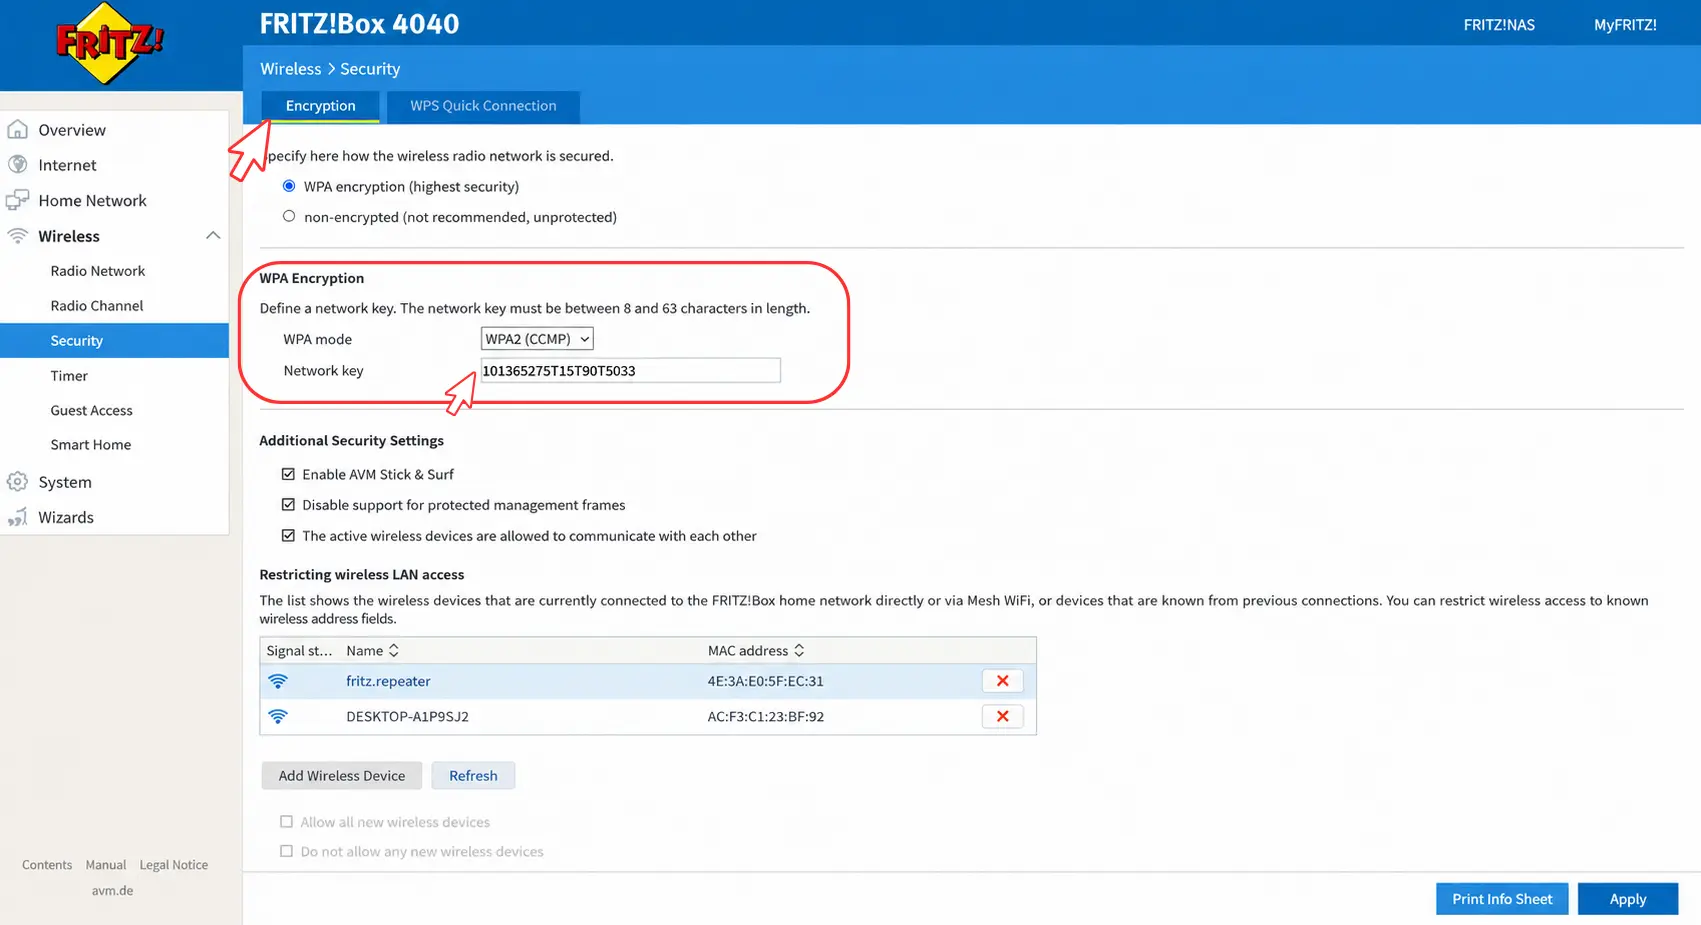Image resolution: width=1701 pixels, height=925 pixels.
Task: Visit the avm.de link
Action: point(112,891)
